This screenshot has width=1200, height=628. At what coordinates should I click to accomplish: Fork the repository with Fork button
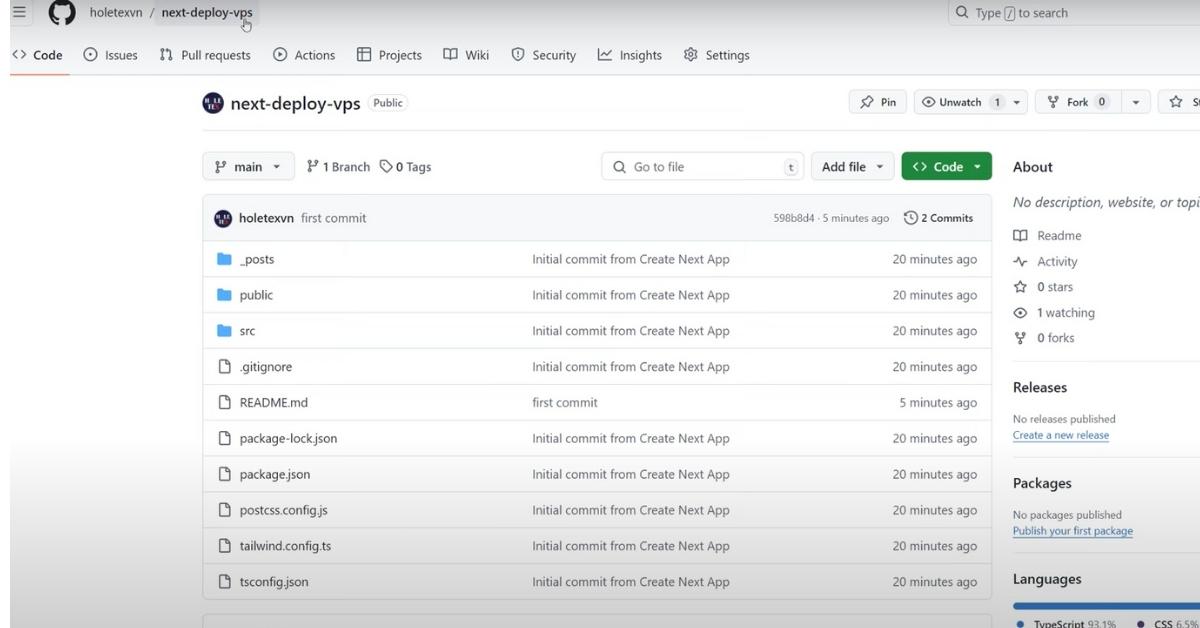click(1077, 102)
